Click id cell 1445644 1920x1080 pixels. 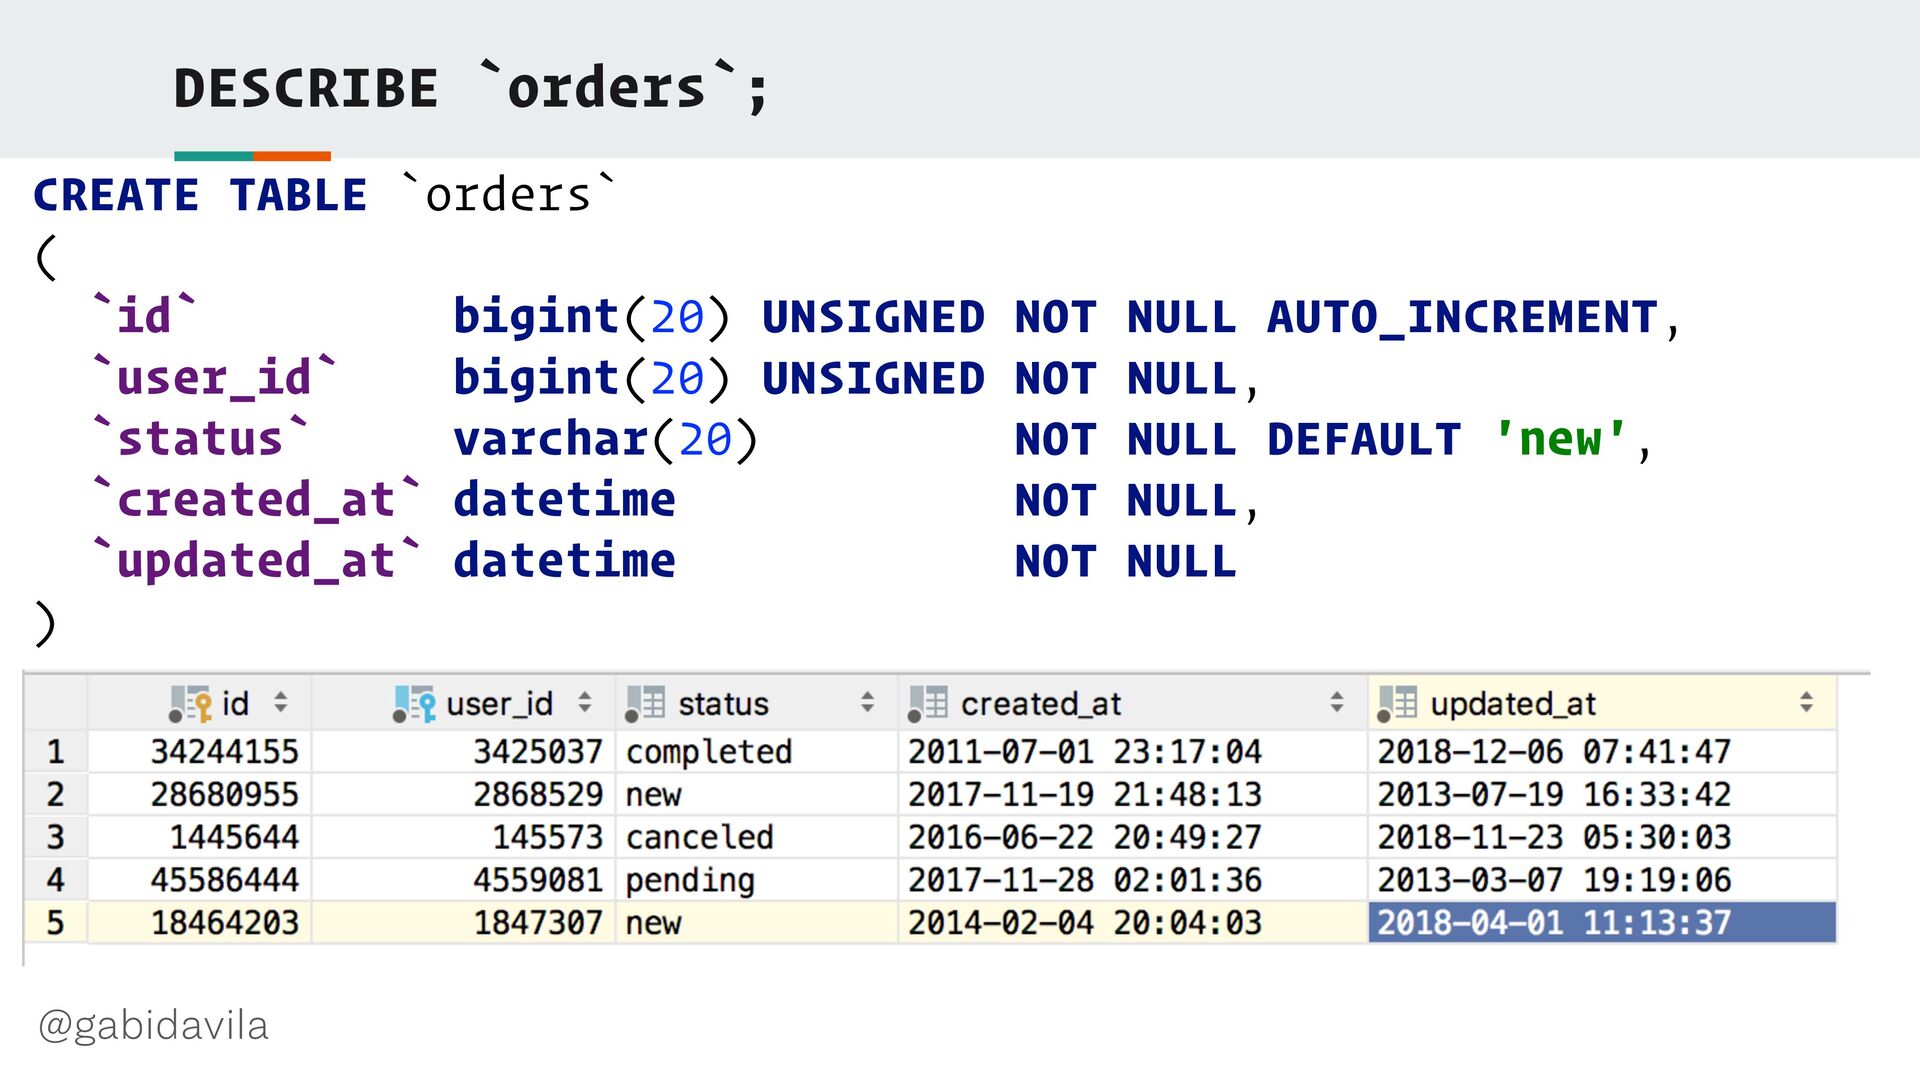pyautogui.click(x=200, y=837)
